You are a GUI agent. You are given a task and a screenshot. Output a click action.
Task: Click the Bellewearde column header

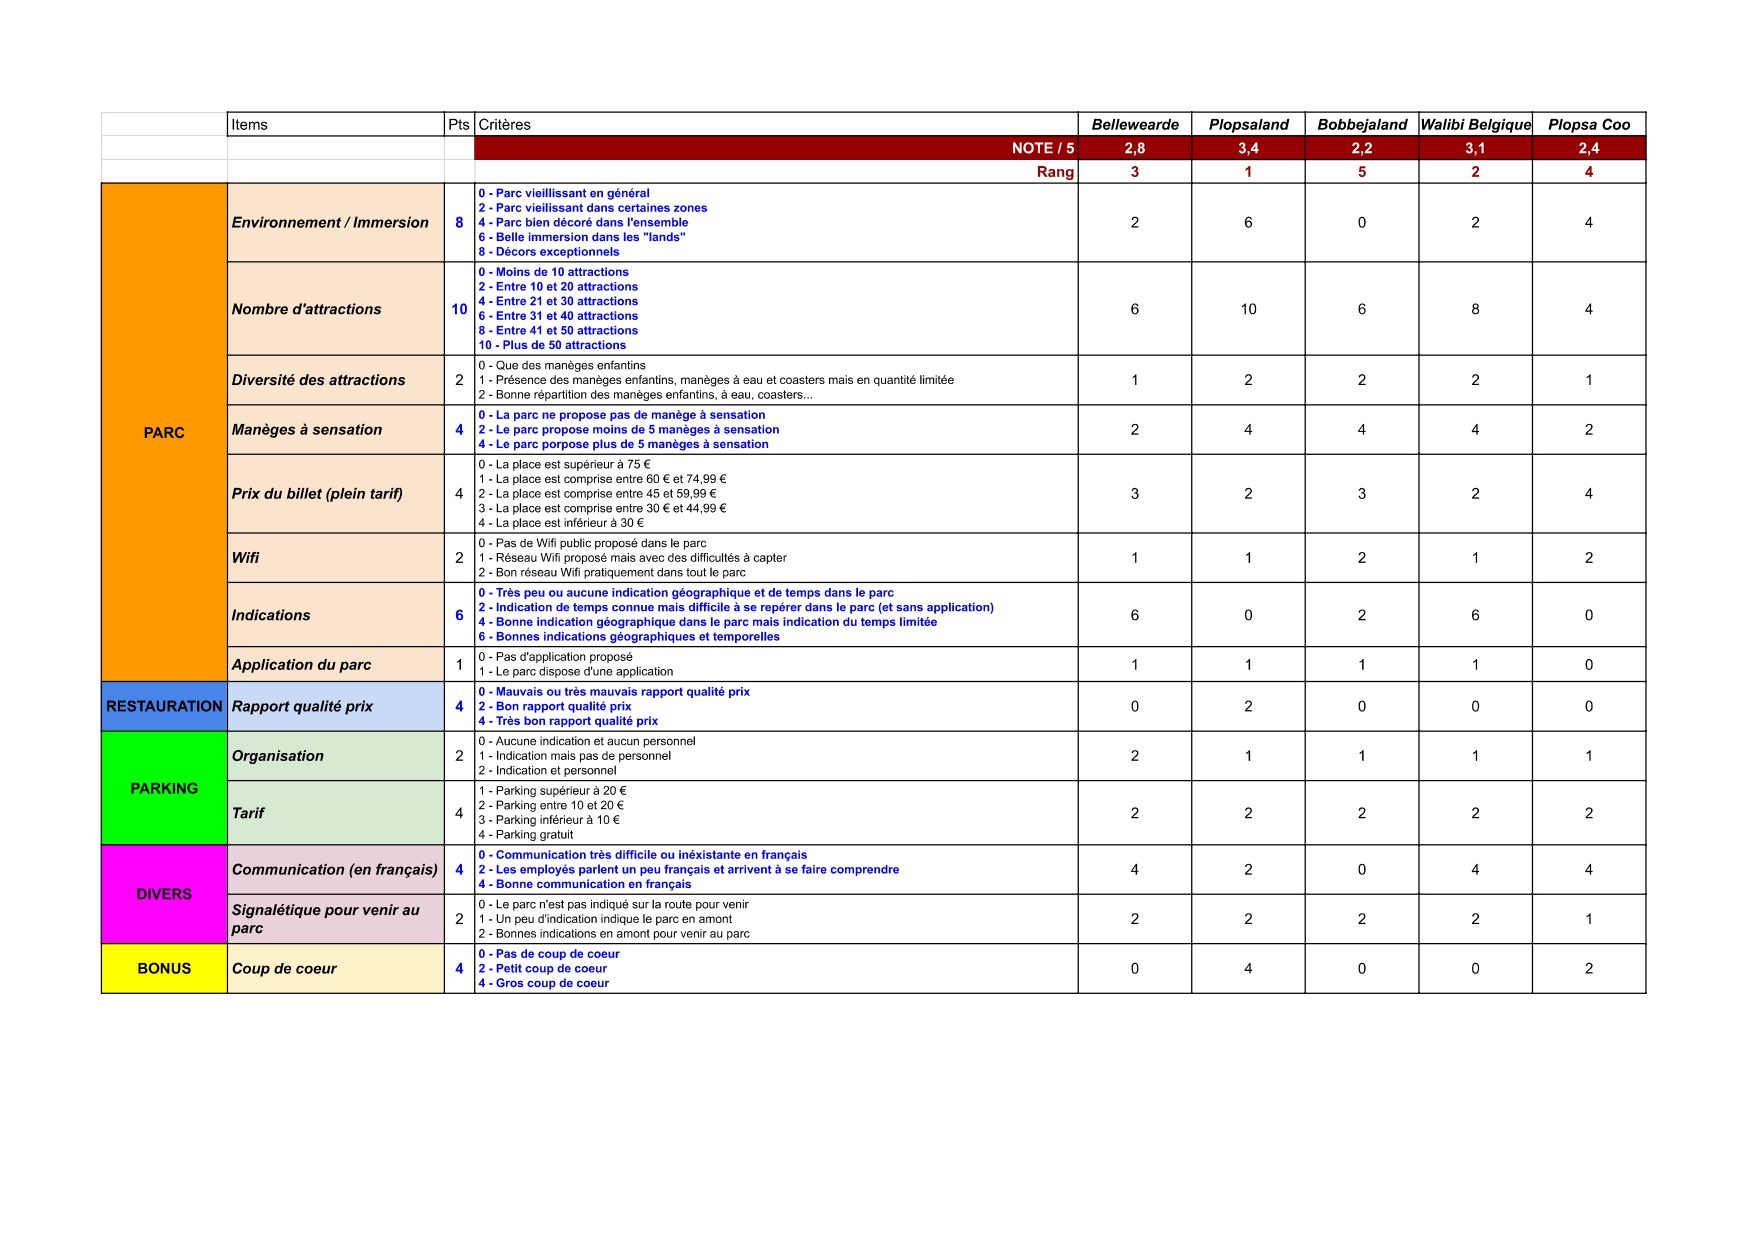pos(1134,125)
